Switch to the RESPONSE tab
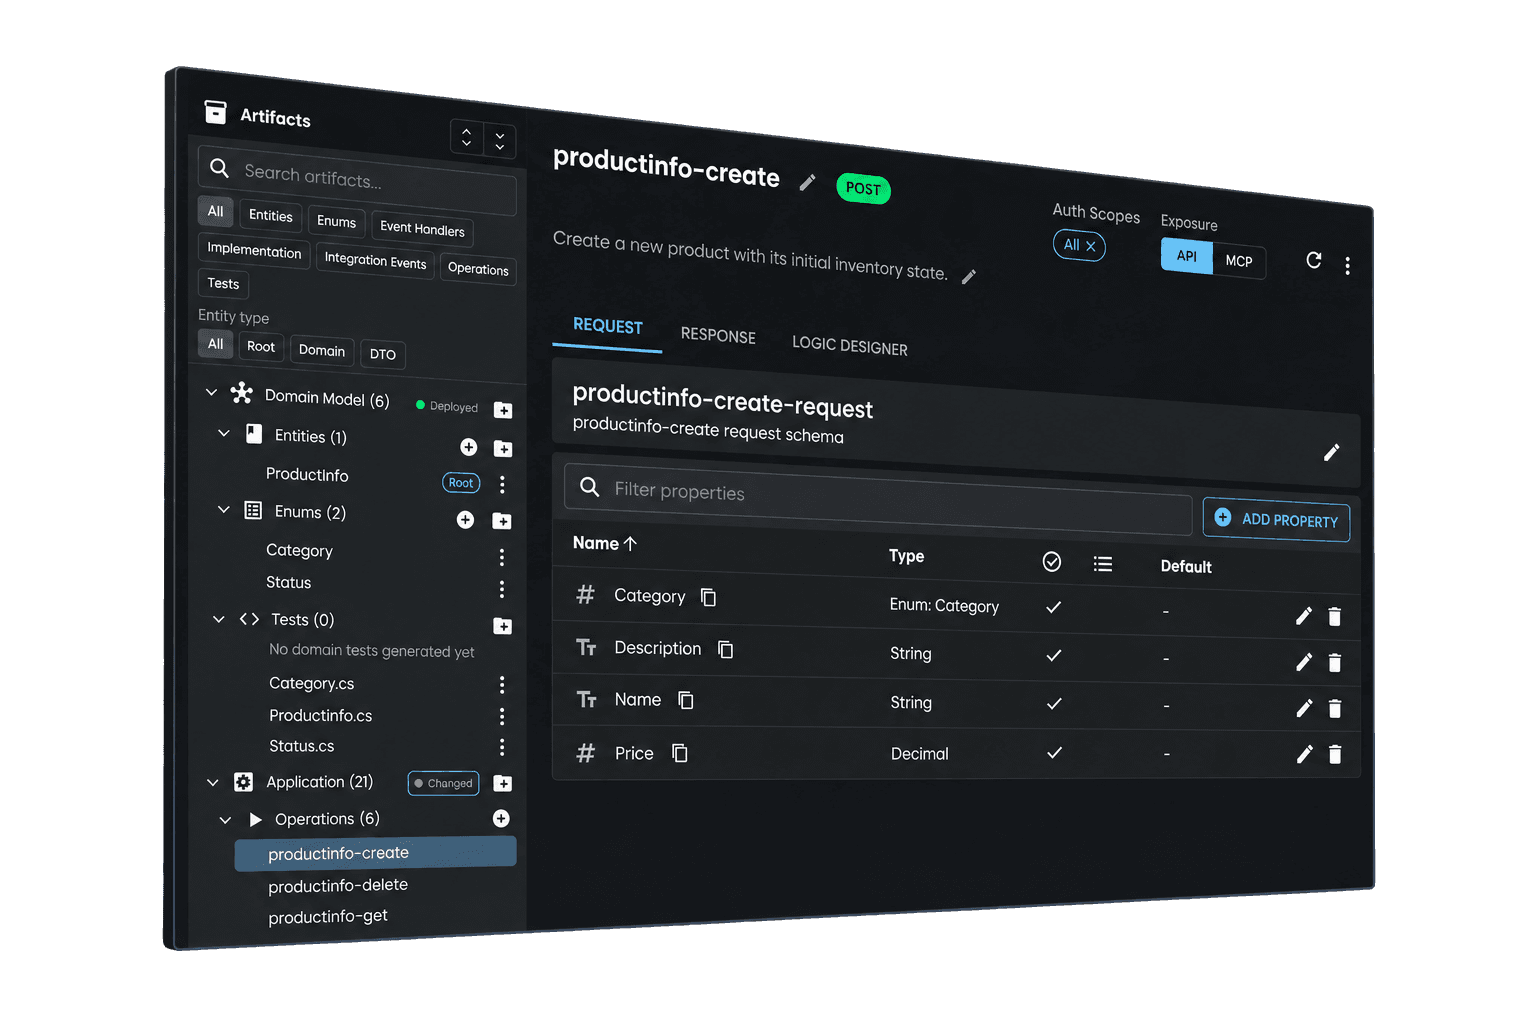The height and width of the screenshot is (1024, 1536). click(x=718, y=335)
